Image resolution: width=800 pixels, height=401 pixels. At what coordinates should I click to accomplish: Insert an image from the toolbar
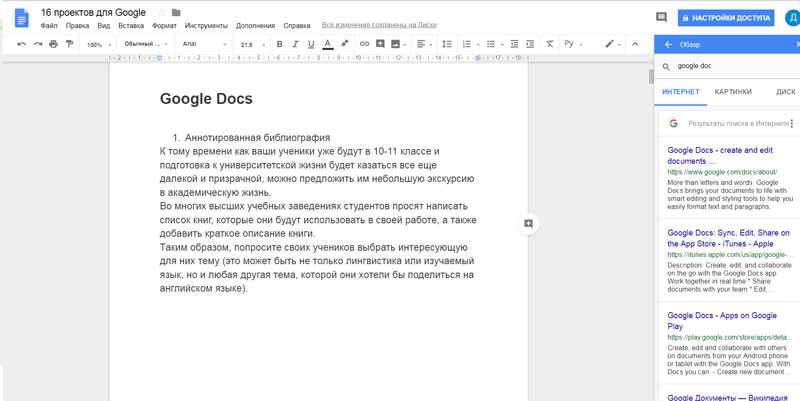click(x=395, y=44)
